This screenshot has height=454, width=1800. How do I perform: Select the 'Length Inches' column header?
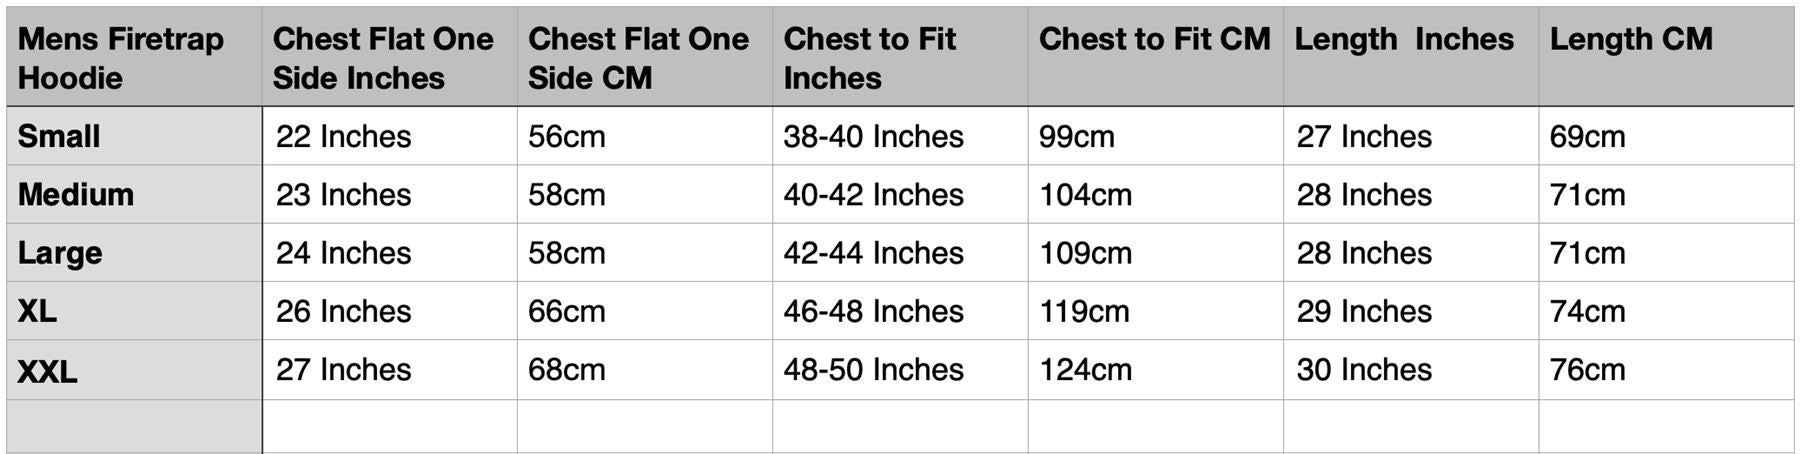pyautogui.click(x=1404, y=40)
